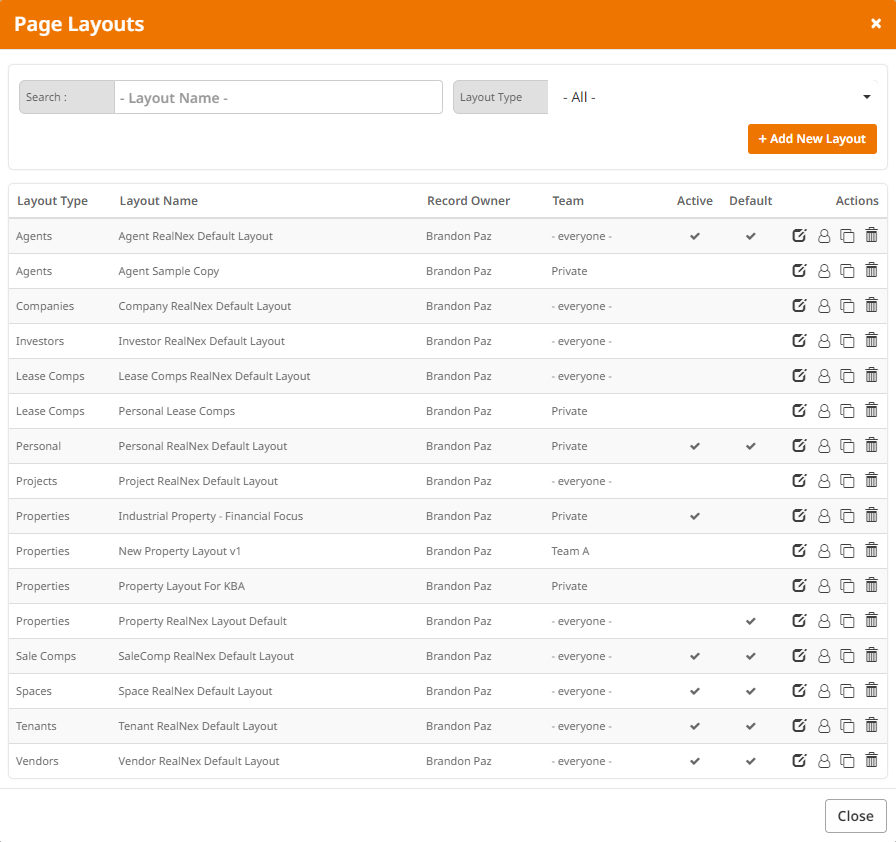The height and width of the screenshot is (842, 896).
Task: Close the Page Layouts dialog with X
Action: [x=875, y=23]
